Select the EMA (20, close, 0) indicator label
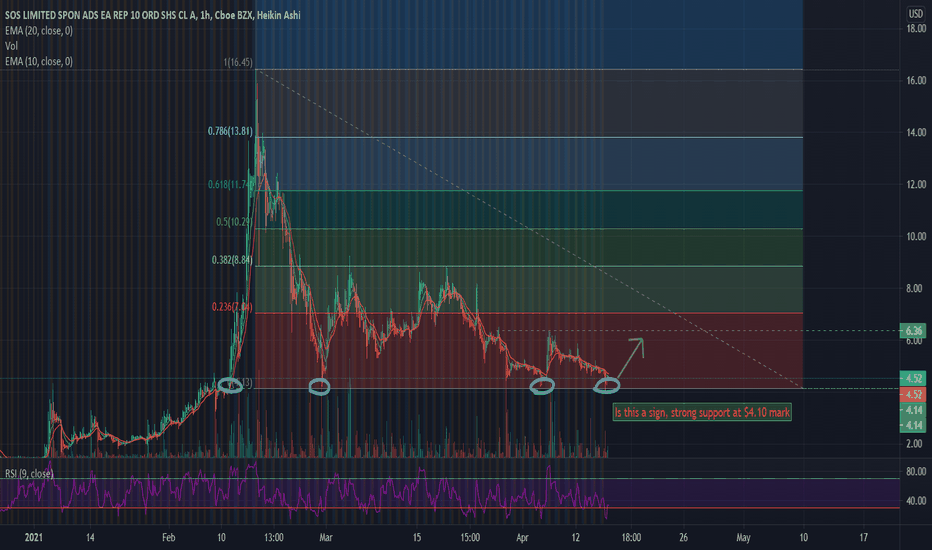This screenshot has width=932, height=550. (39, 30)
